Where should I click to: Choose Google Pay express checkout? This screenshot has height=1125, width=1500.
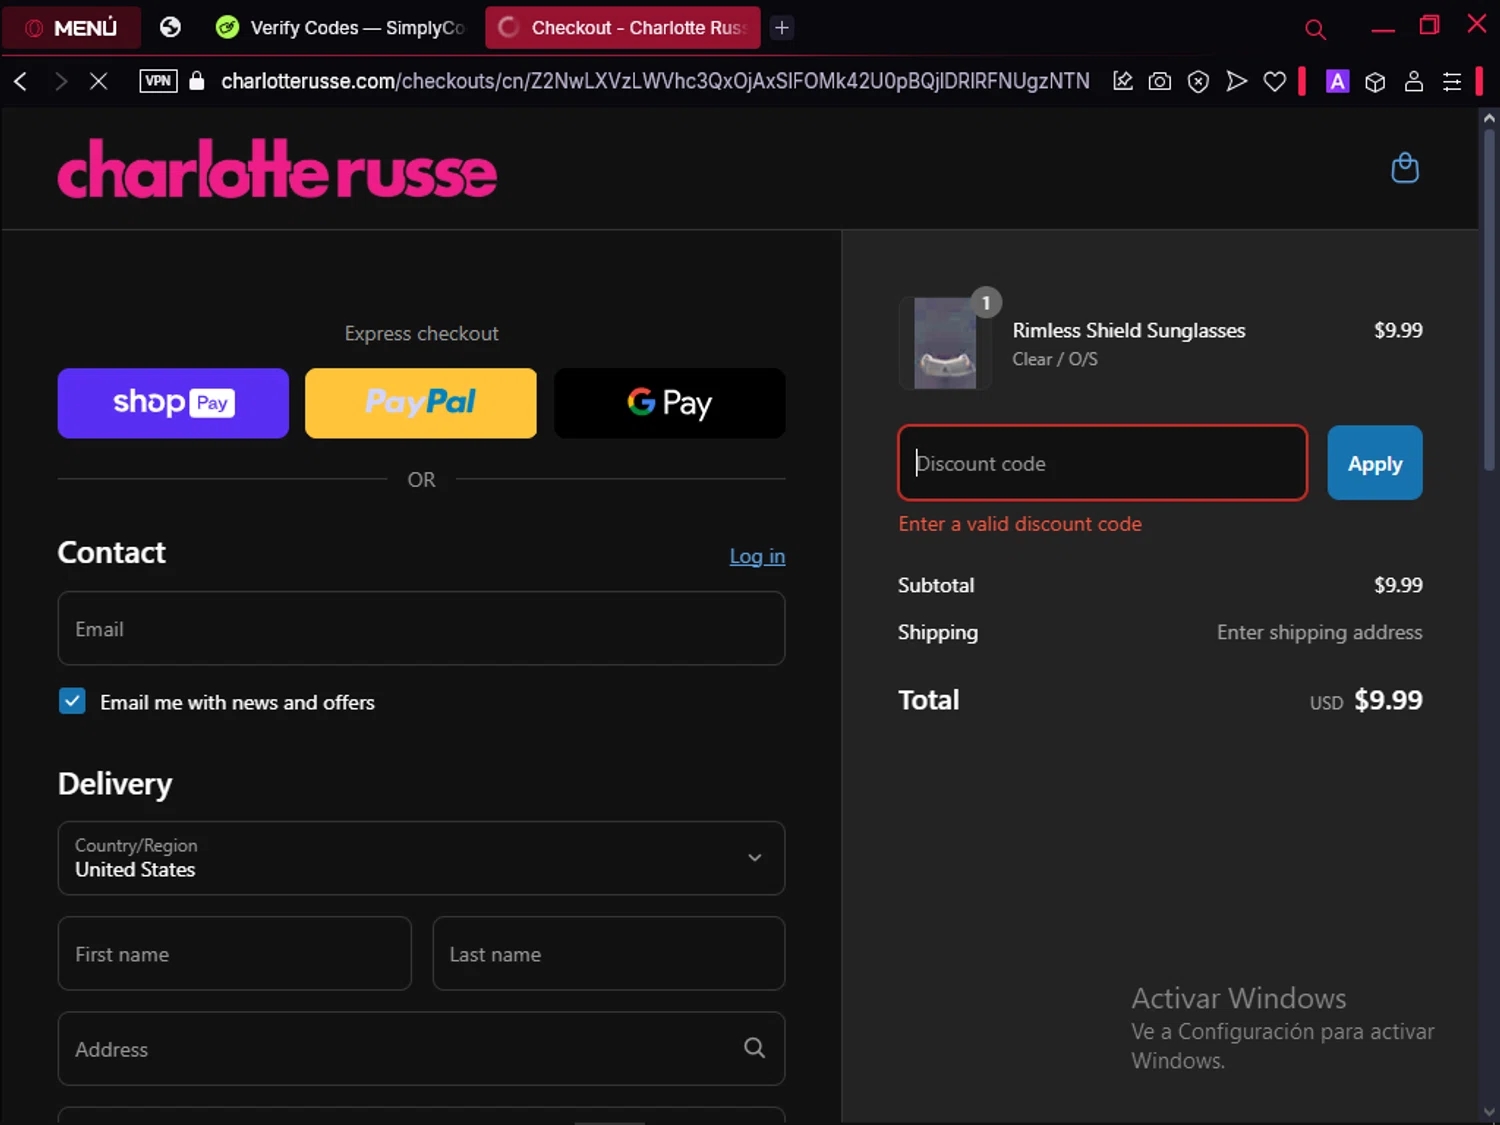point(669,403)
